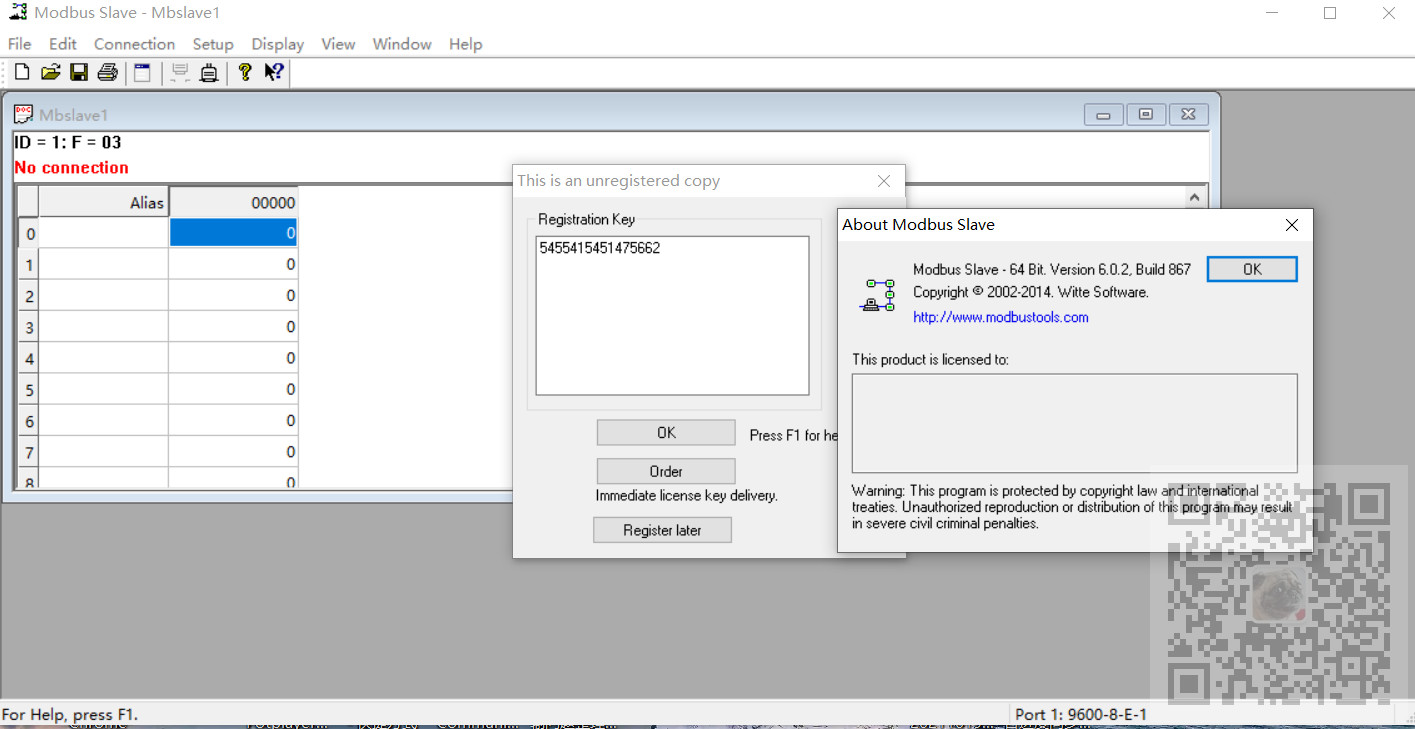Close the Mbslave1 child window
Screen dimensions: 1415x729
1188,115
